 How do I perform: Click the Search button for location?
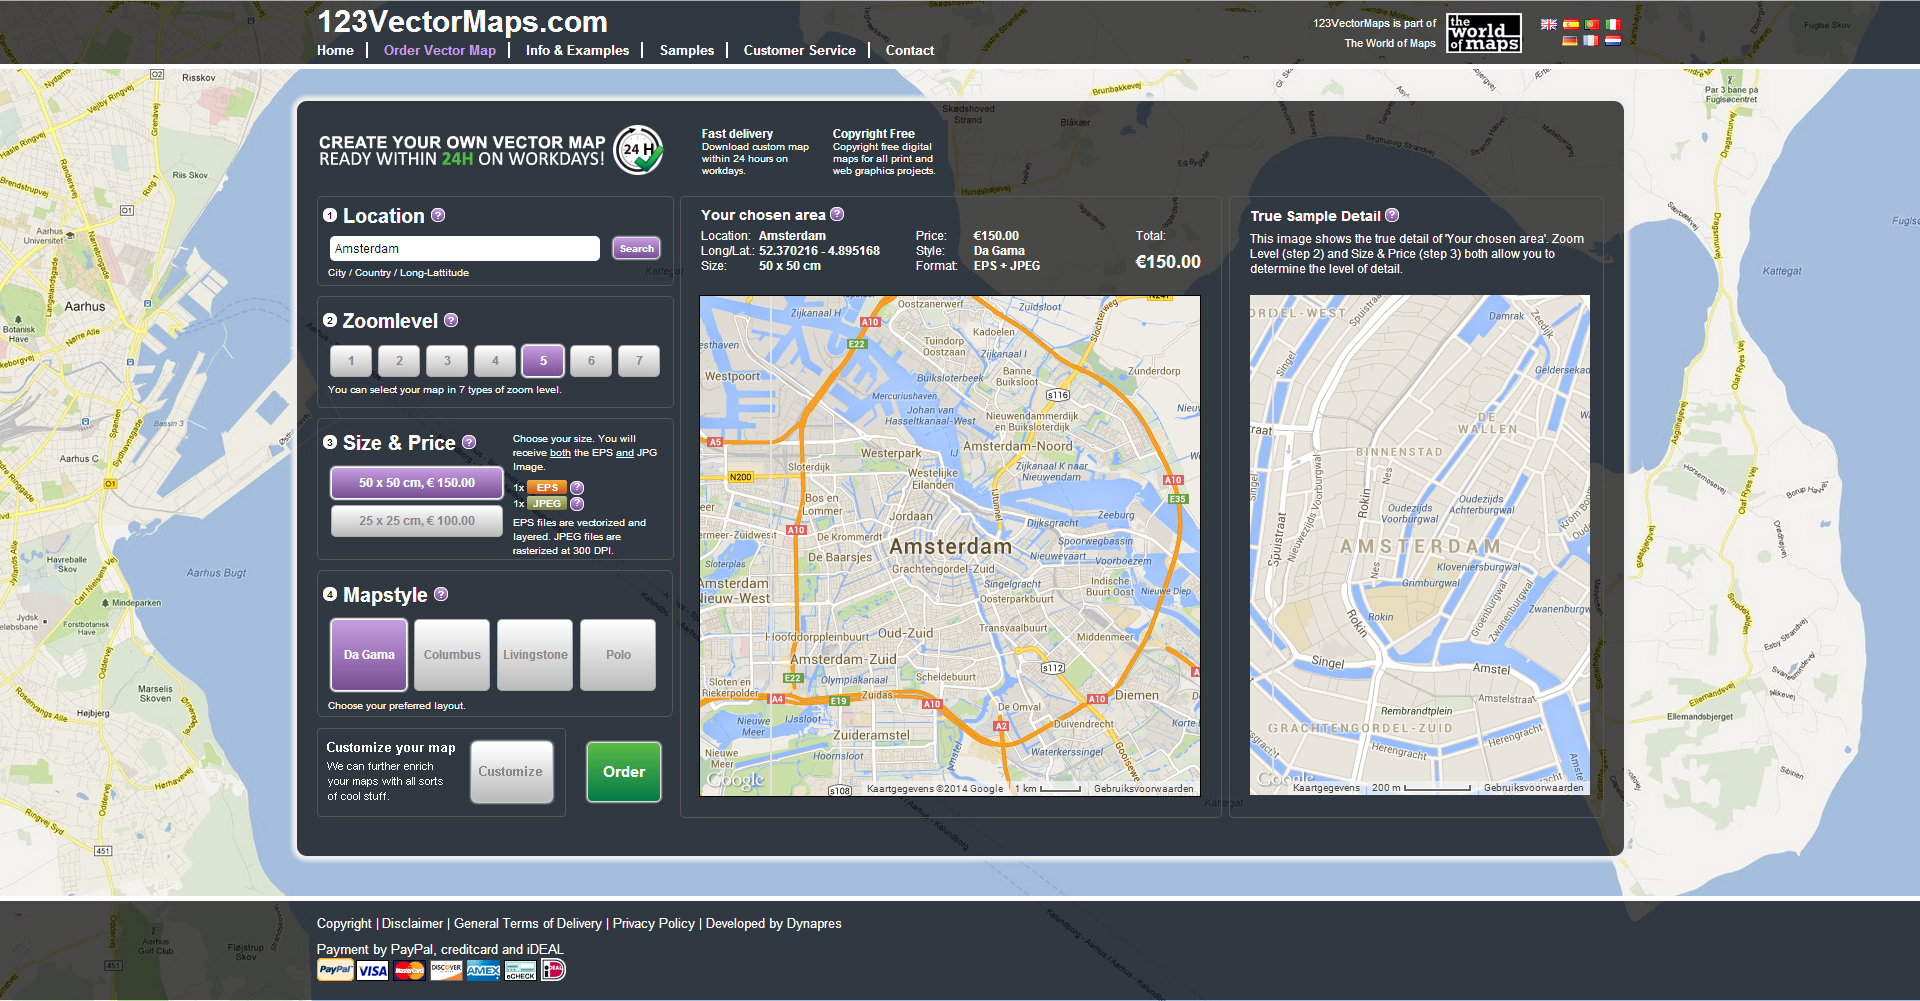pos(636,249)
